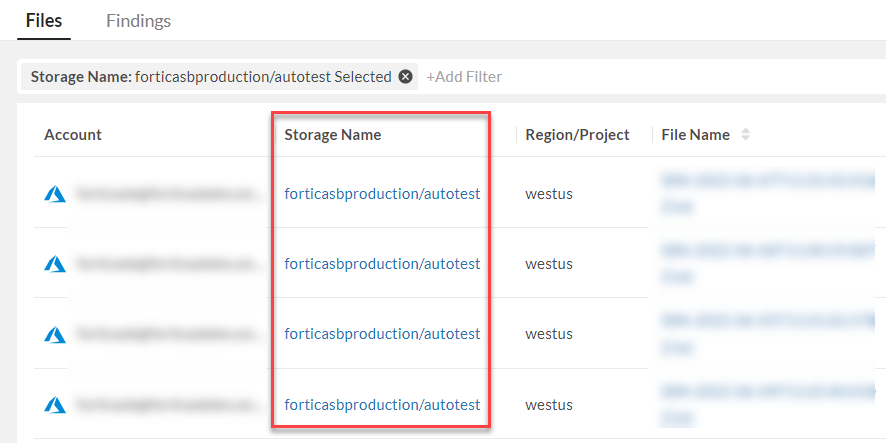Click the Azure icon in second row

tap(54, 264)
